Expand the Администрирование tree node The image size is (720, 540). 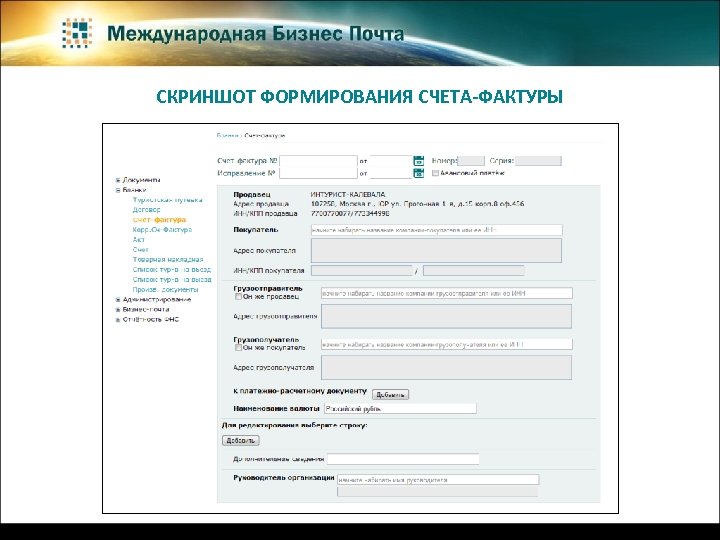118,300
